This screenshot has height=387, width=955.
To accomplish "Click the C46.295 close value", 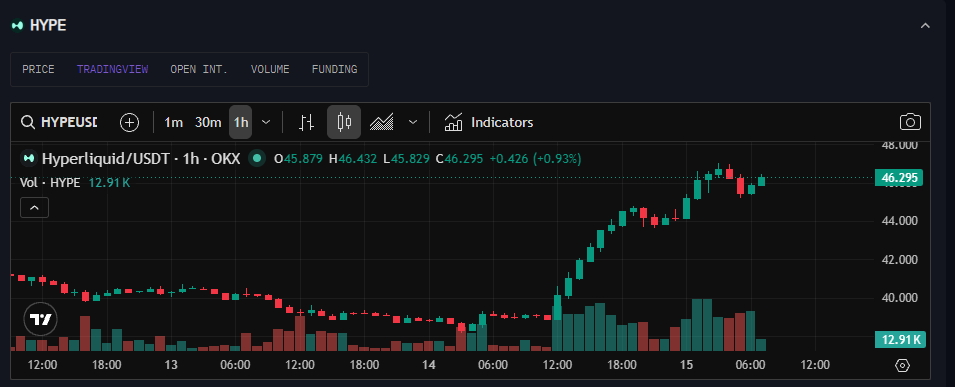I will (x=459, y=159).
